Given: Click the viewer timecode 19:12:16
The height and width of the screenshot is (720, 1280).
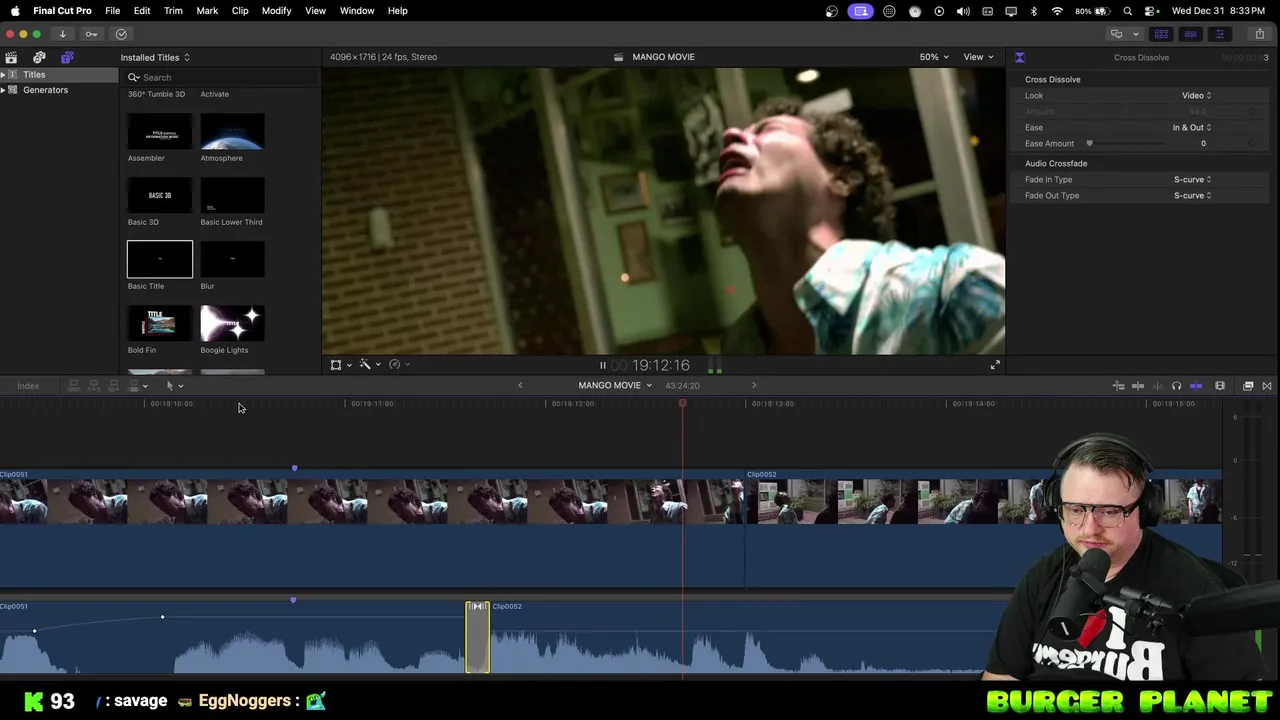Looking at the screenshot, I should click(660, 366).
